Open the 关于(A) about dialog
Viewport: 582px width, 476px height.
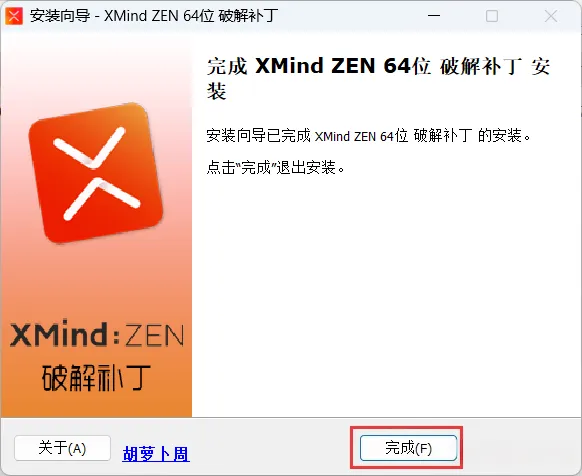click(62, 448)
